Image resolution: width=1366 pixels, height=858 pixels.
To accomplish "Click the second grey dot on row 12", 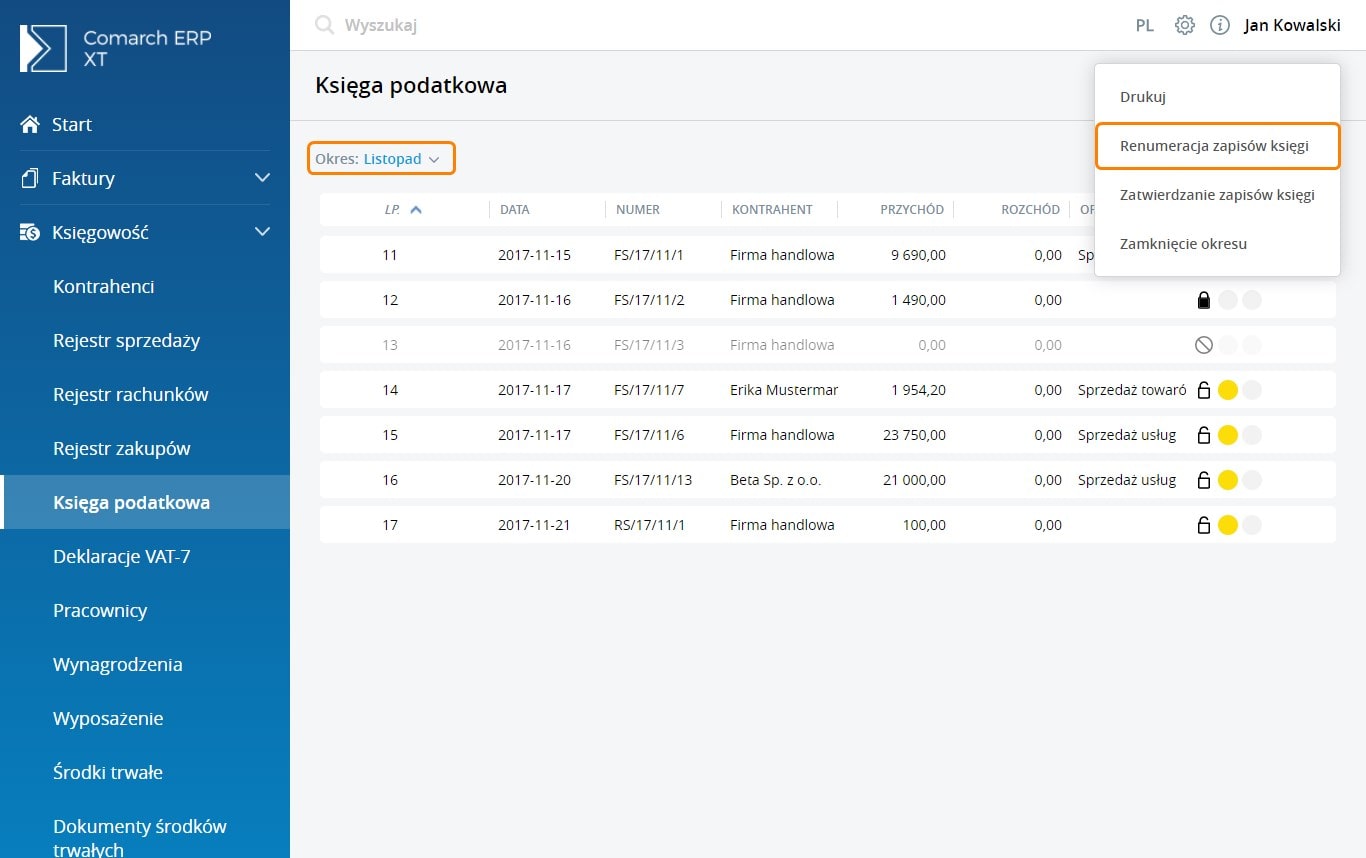I will point(1252,300).
